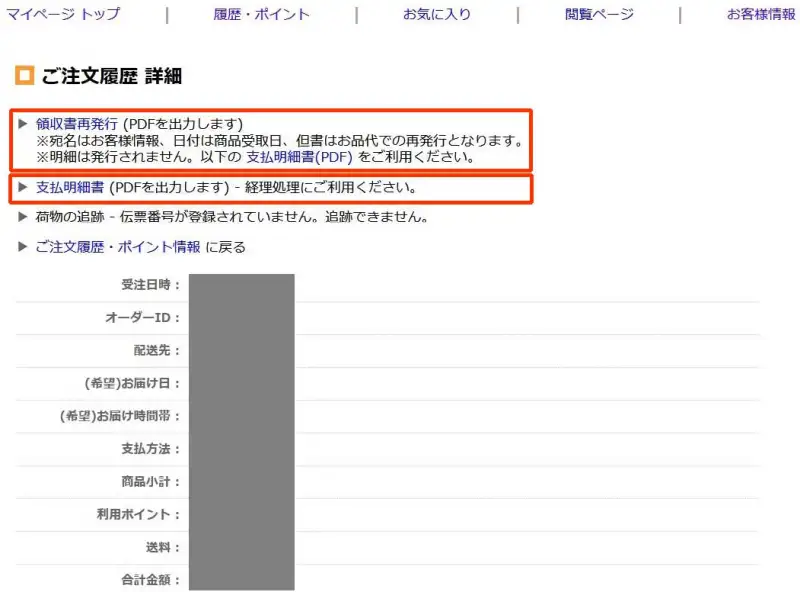800x592 pixels.
Task: Open 閲覧ページ navigation link
Action: coord(599,14)
